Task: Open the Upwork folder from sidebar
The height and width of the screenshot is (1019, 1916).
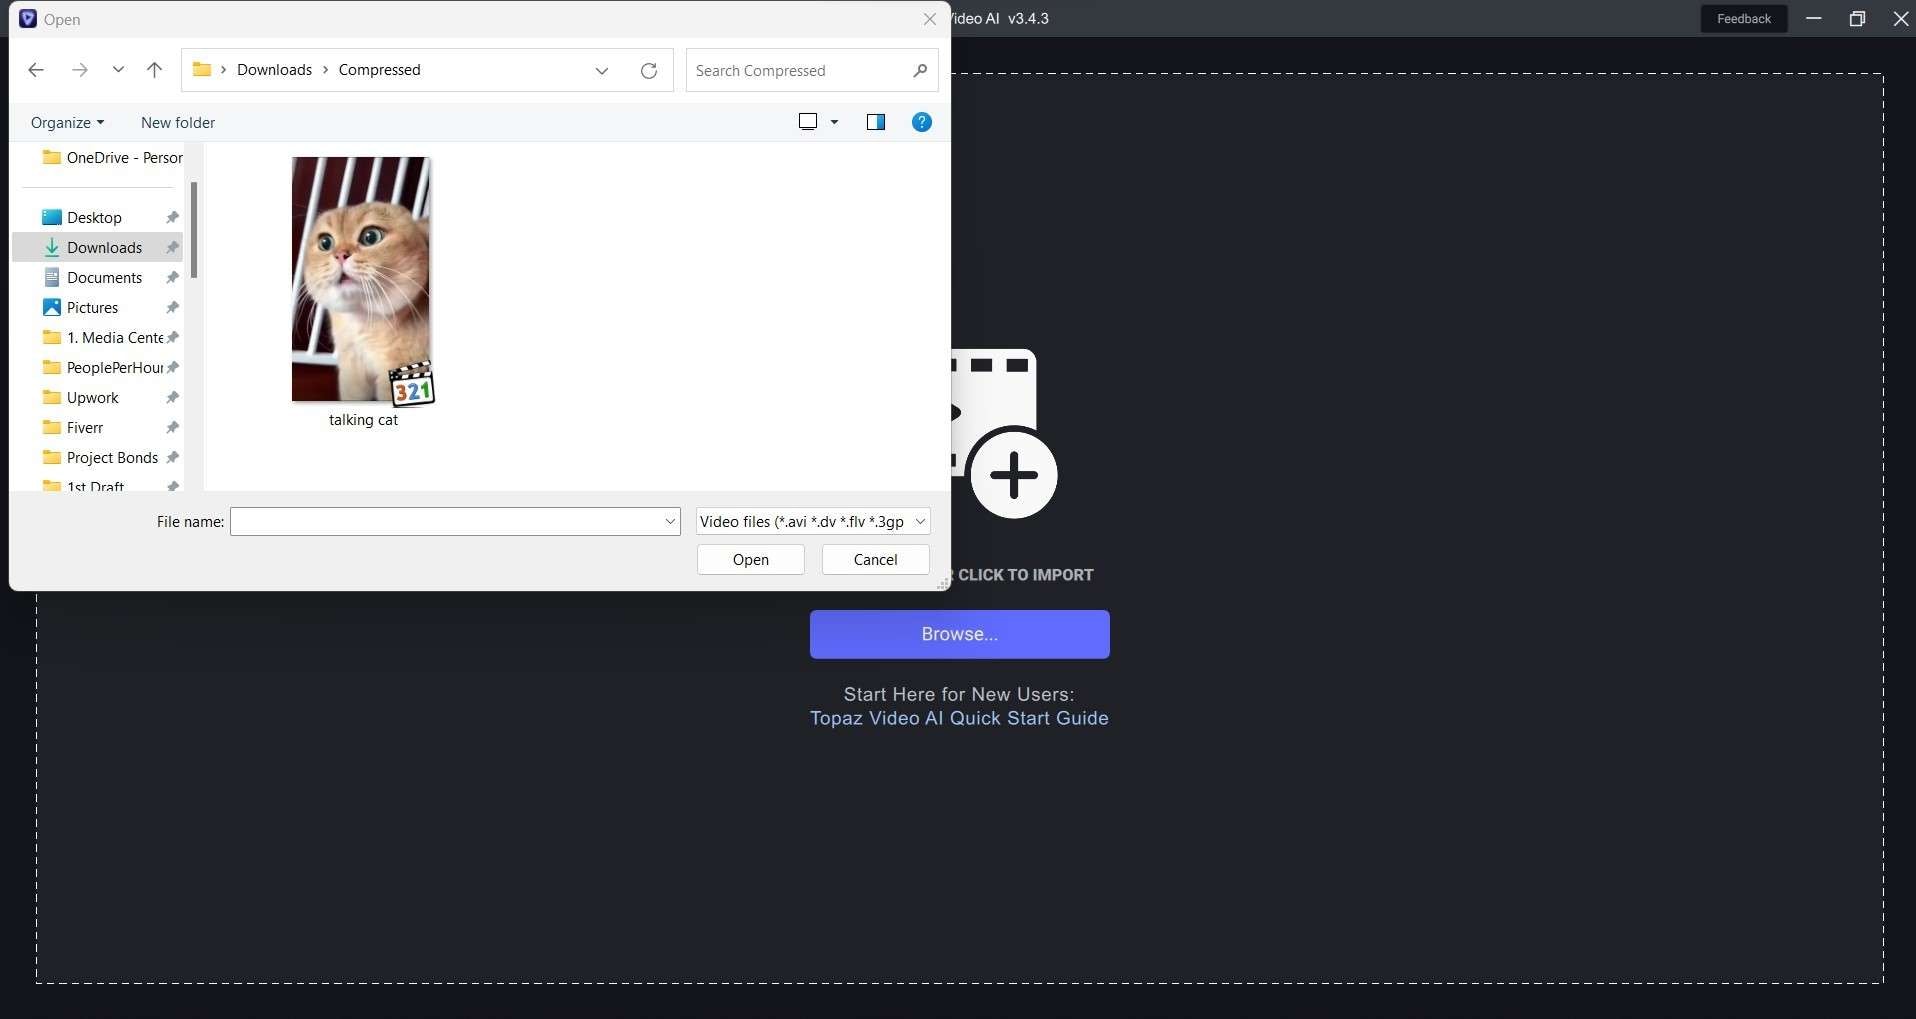Action: point(92,397)
